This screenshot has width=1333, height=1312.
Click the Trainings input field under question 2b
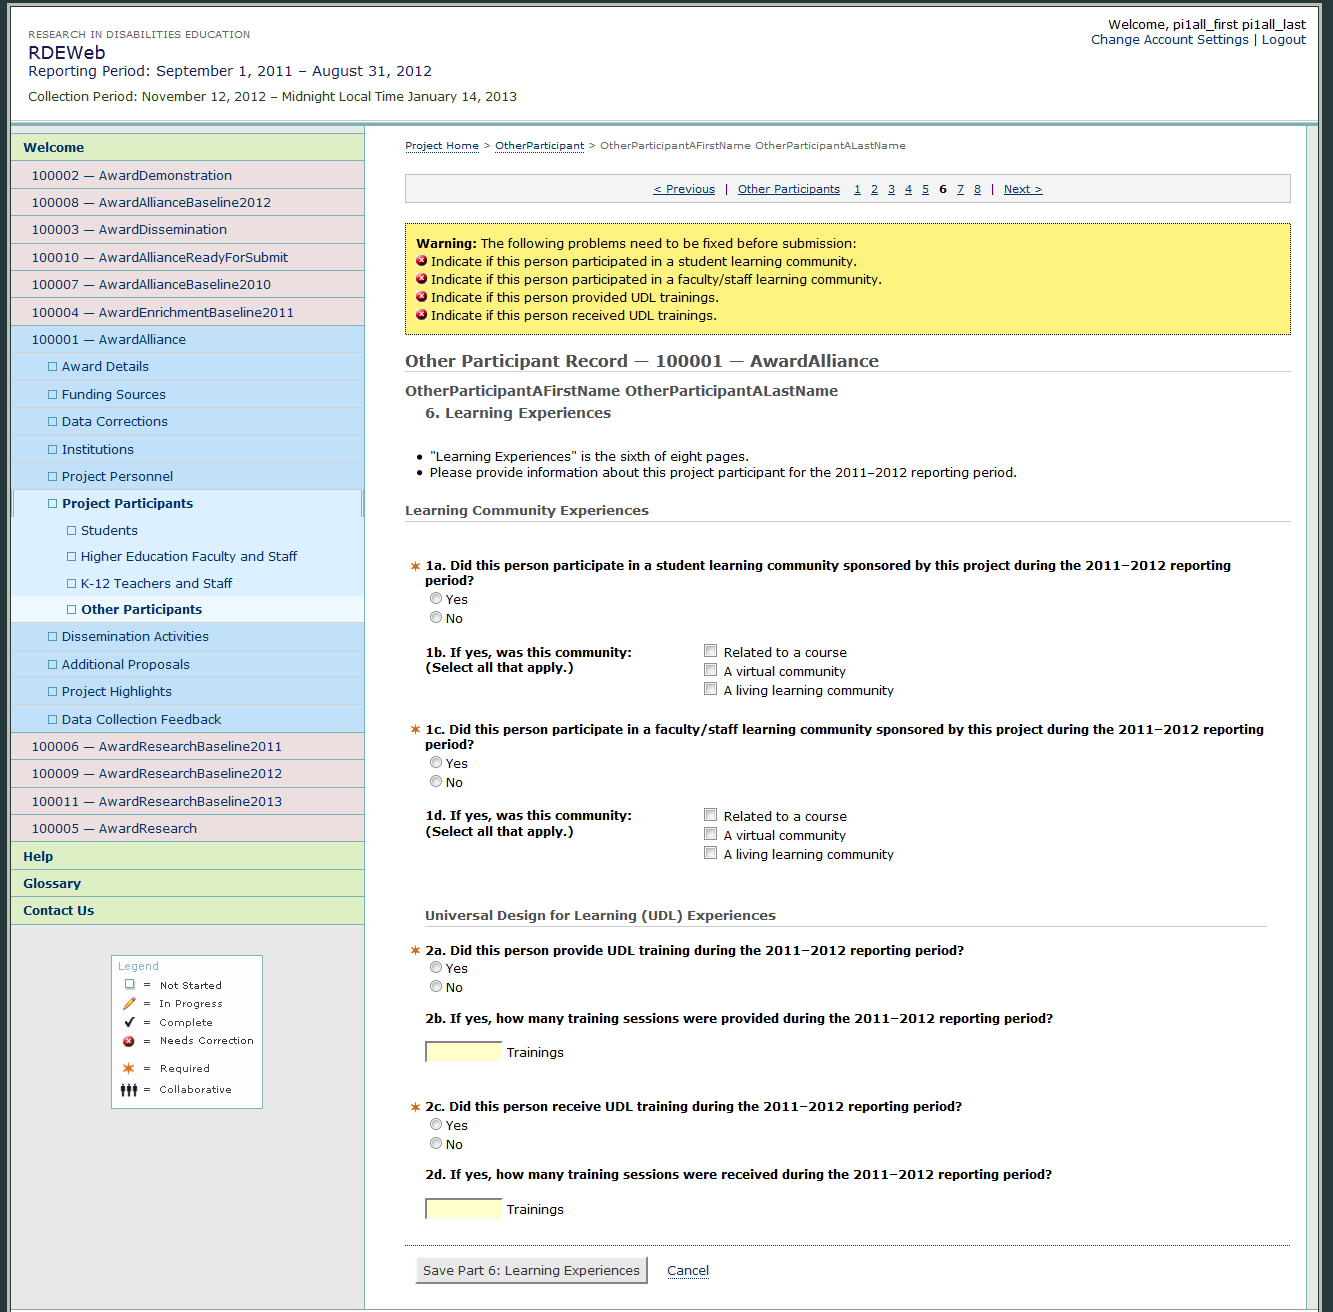tap(464, 1052)
